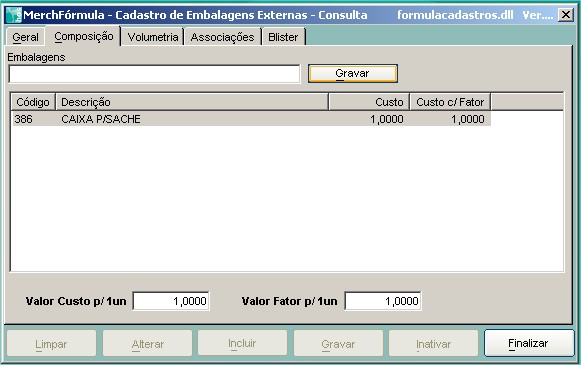The image size is (581, 365).
Task: Click Finalizar to exit the form
Action: pyautogui.click(x=529, y=343)
